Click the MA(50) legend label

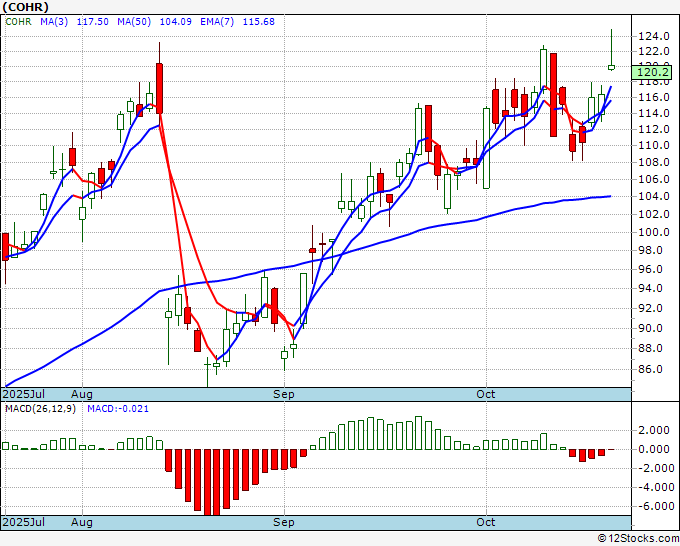pos(134,22)
